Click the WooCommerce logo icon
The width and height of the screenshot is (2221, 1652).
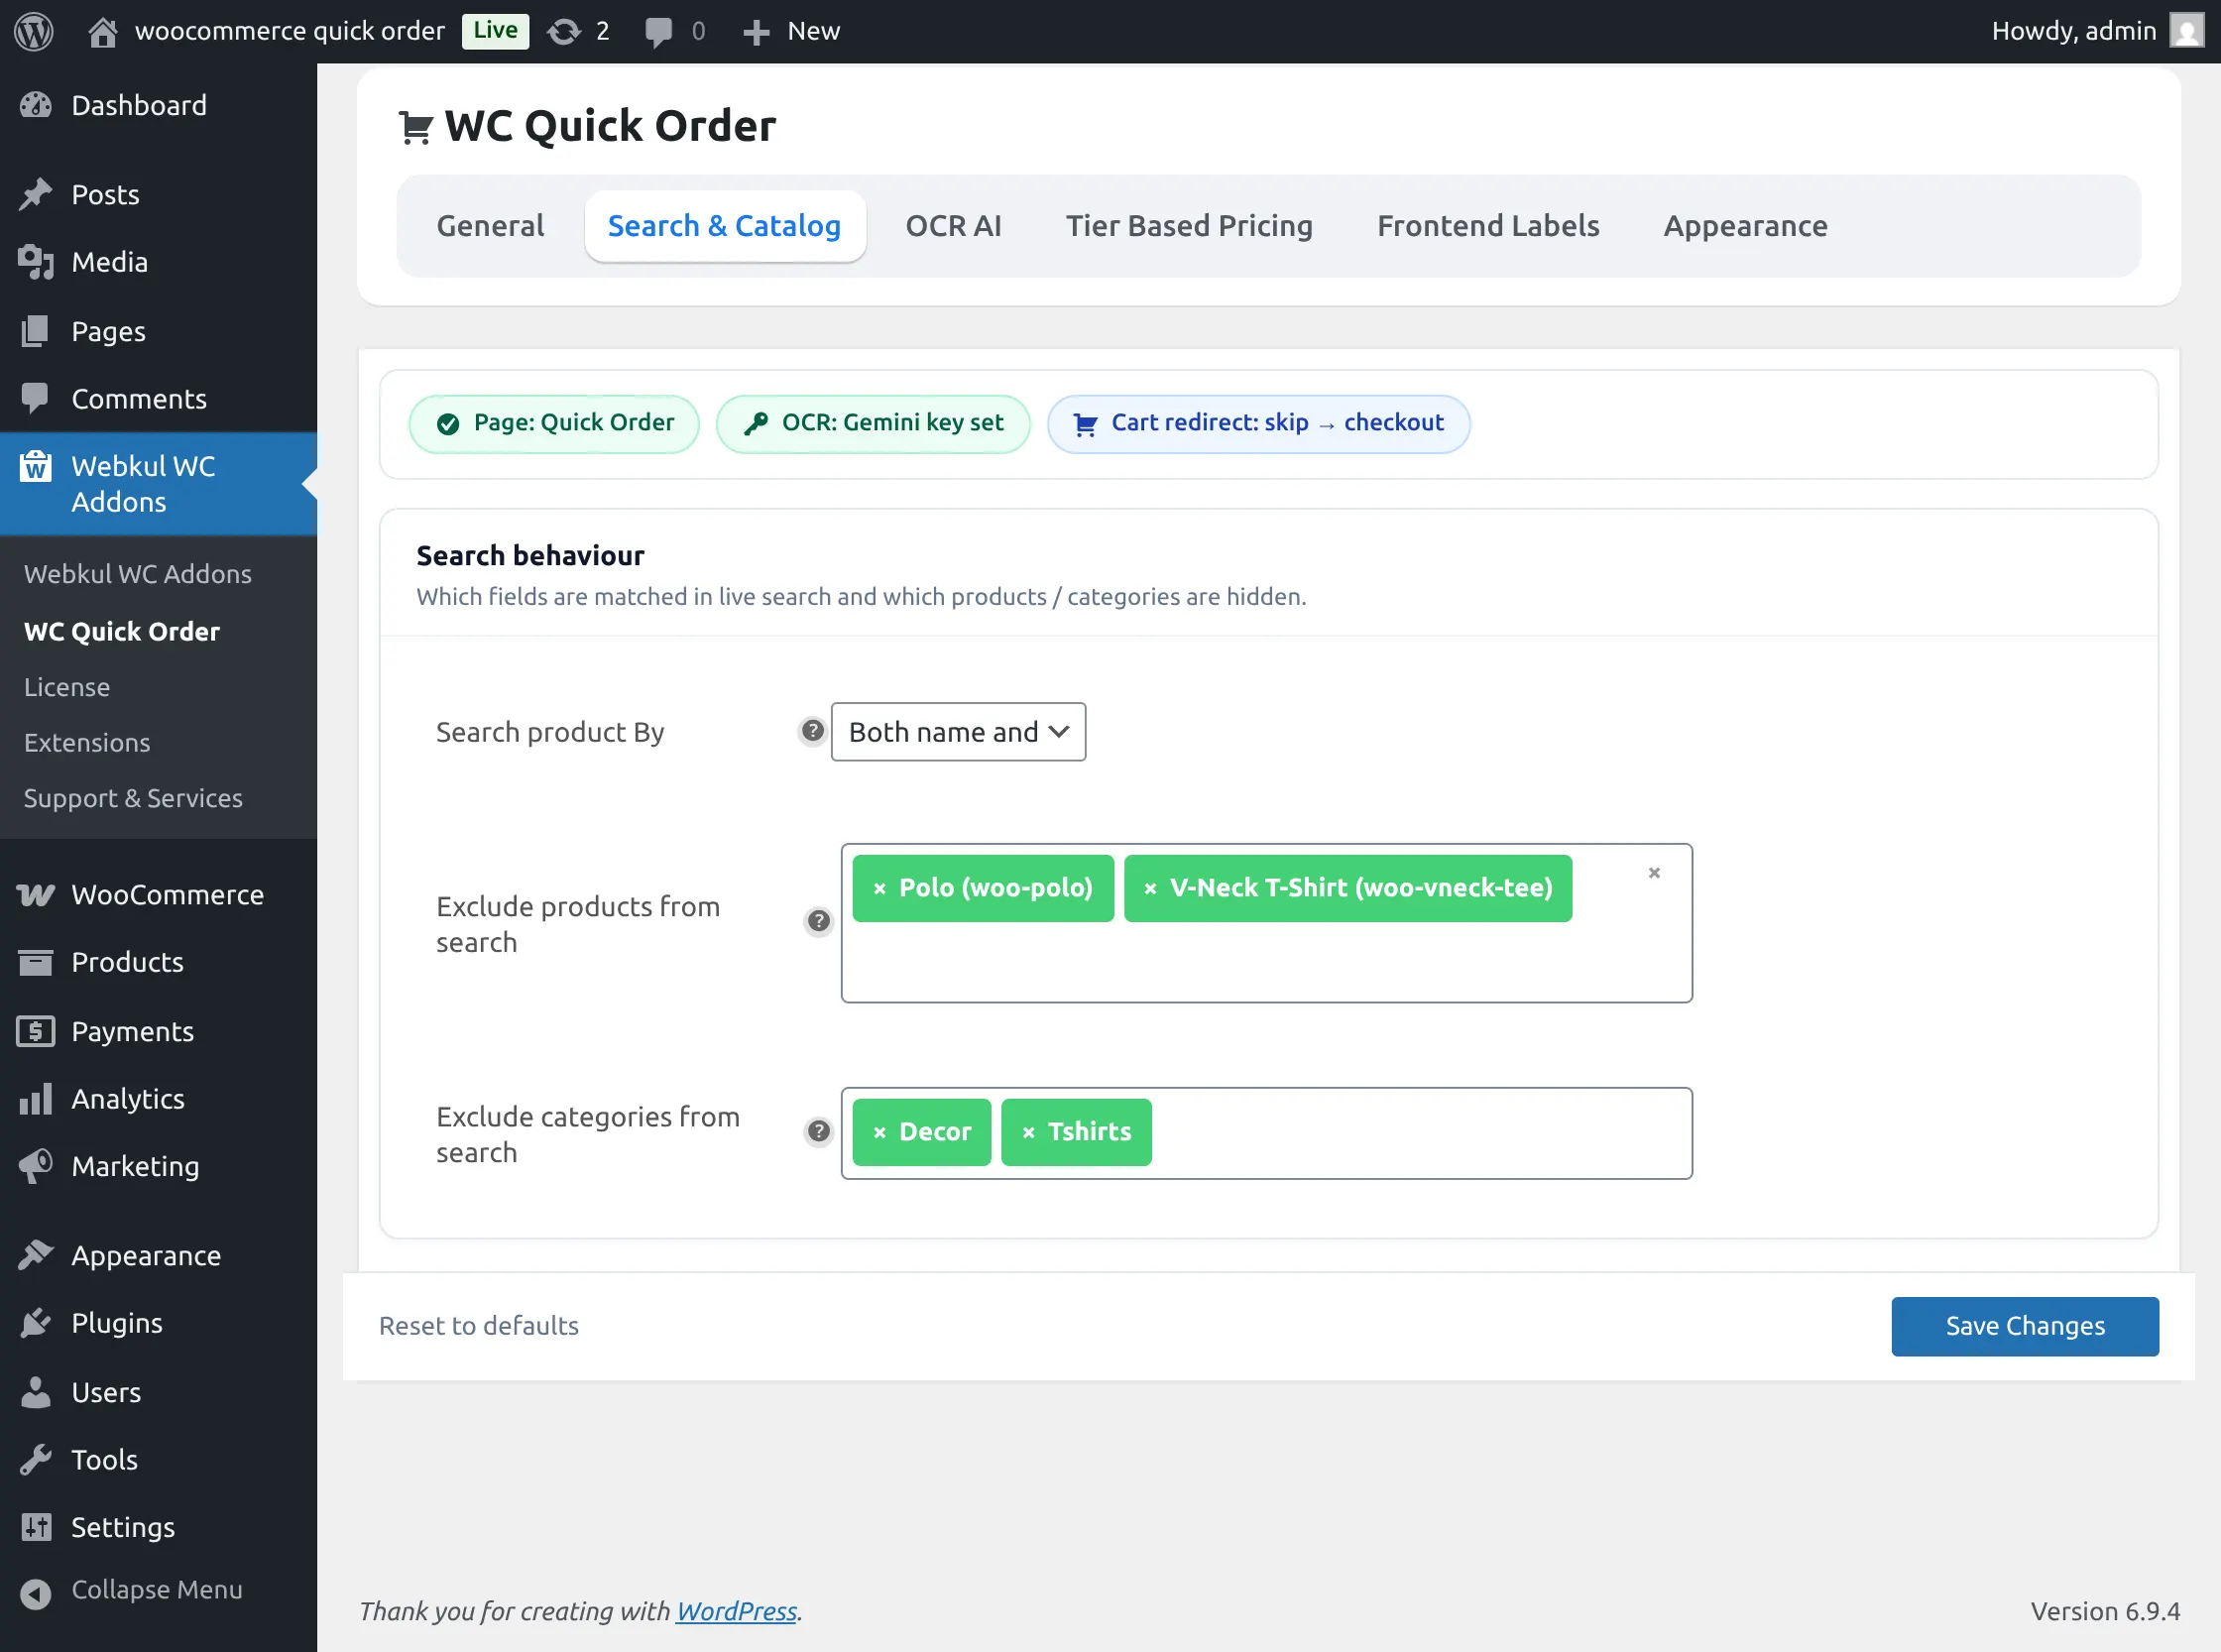(36, 894)
